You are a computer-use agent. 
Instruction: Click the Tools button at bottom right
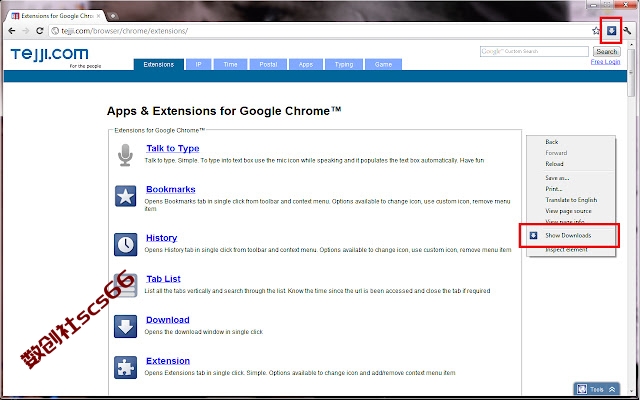[596, 389]
